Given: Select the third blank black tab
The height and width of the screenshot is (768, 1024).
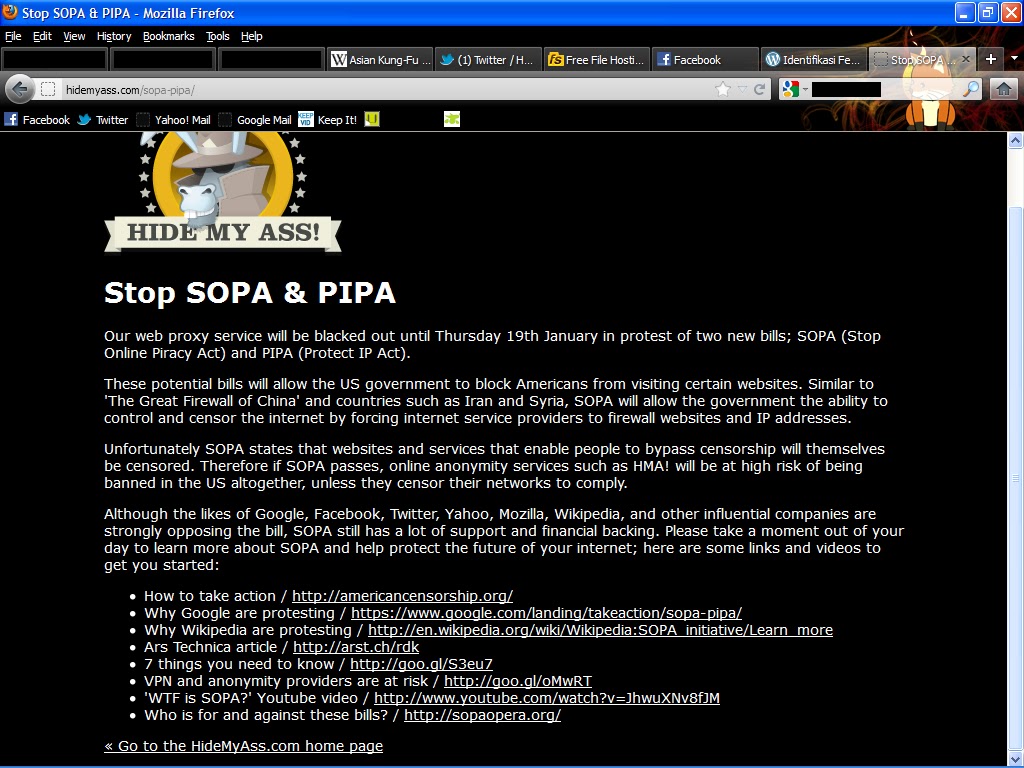Looking at the screenshot, I should [x=271, y=59].
